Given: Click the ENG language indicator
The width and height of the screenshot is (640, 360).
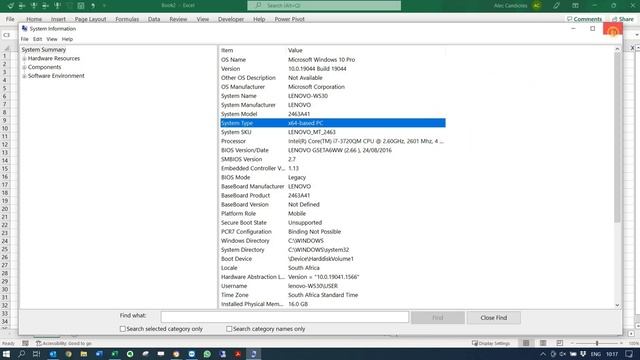Looking at the screenshot, I should point(595,354).
